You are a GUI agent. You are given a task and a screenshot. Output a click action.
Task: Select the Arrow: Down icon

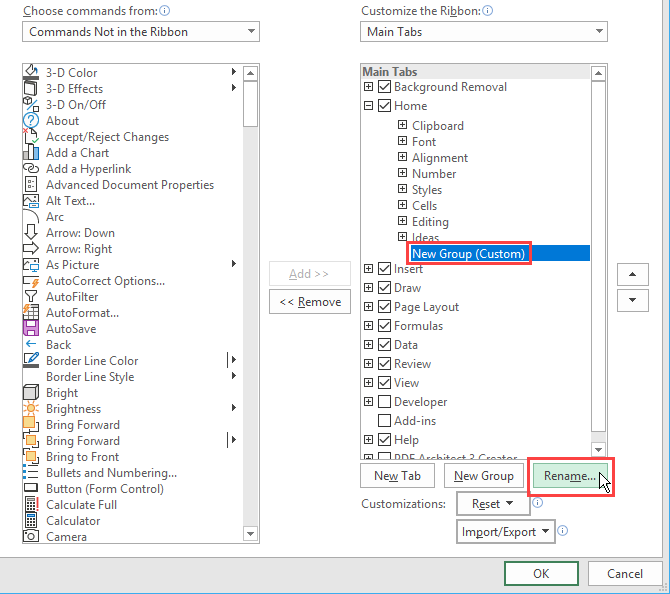[30, 233]
